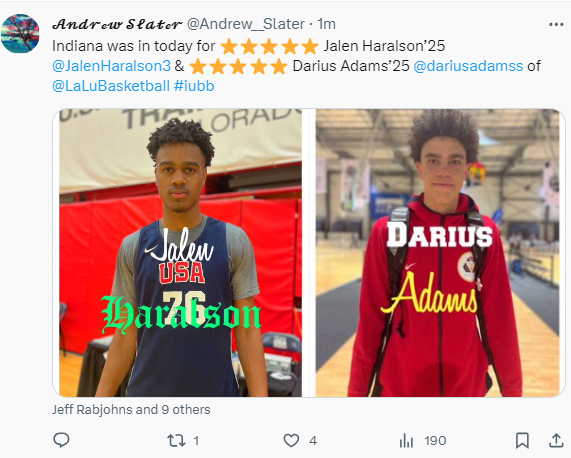Image resolution: width=571 pixels, height=458 pixels.
Task: Open the share icon menu
Action: point(556,440)
